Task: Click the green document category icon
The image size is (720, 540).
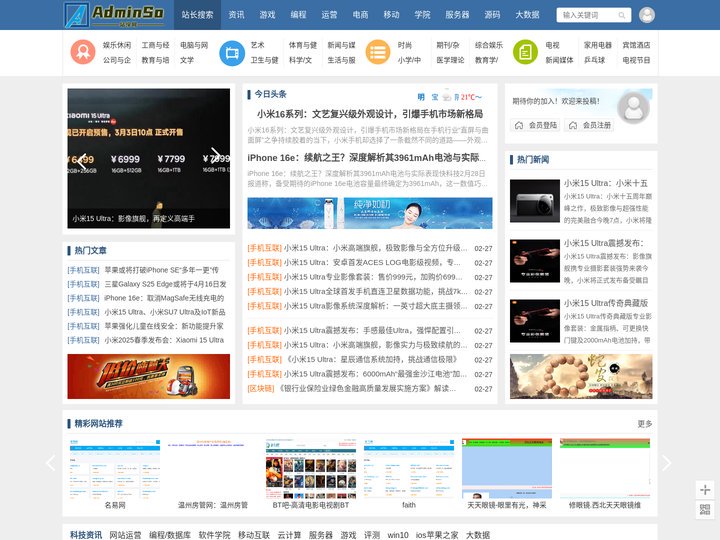Action: (x=525, y=52)
